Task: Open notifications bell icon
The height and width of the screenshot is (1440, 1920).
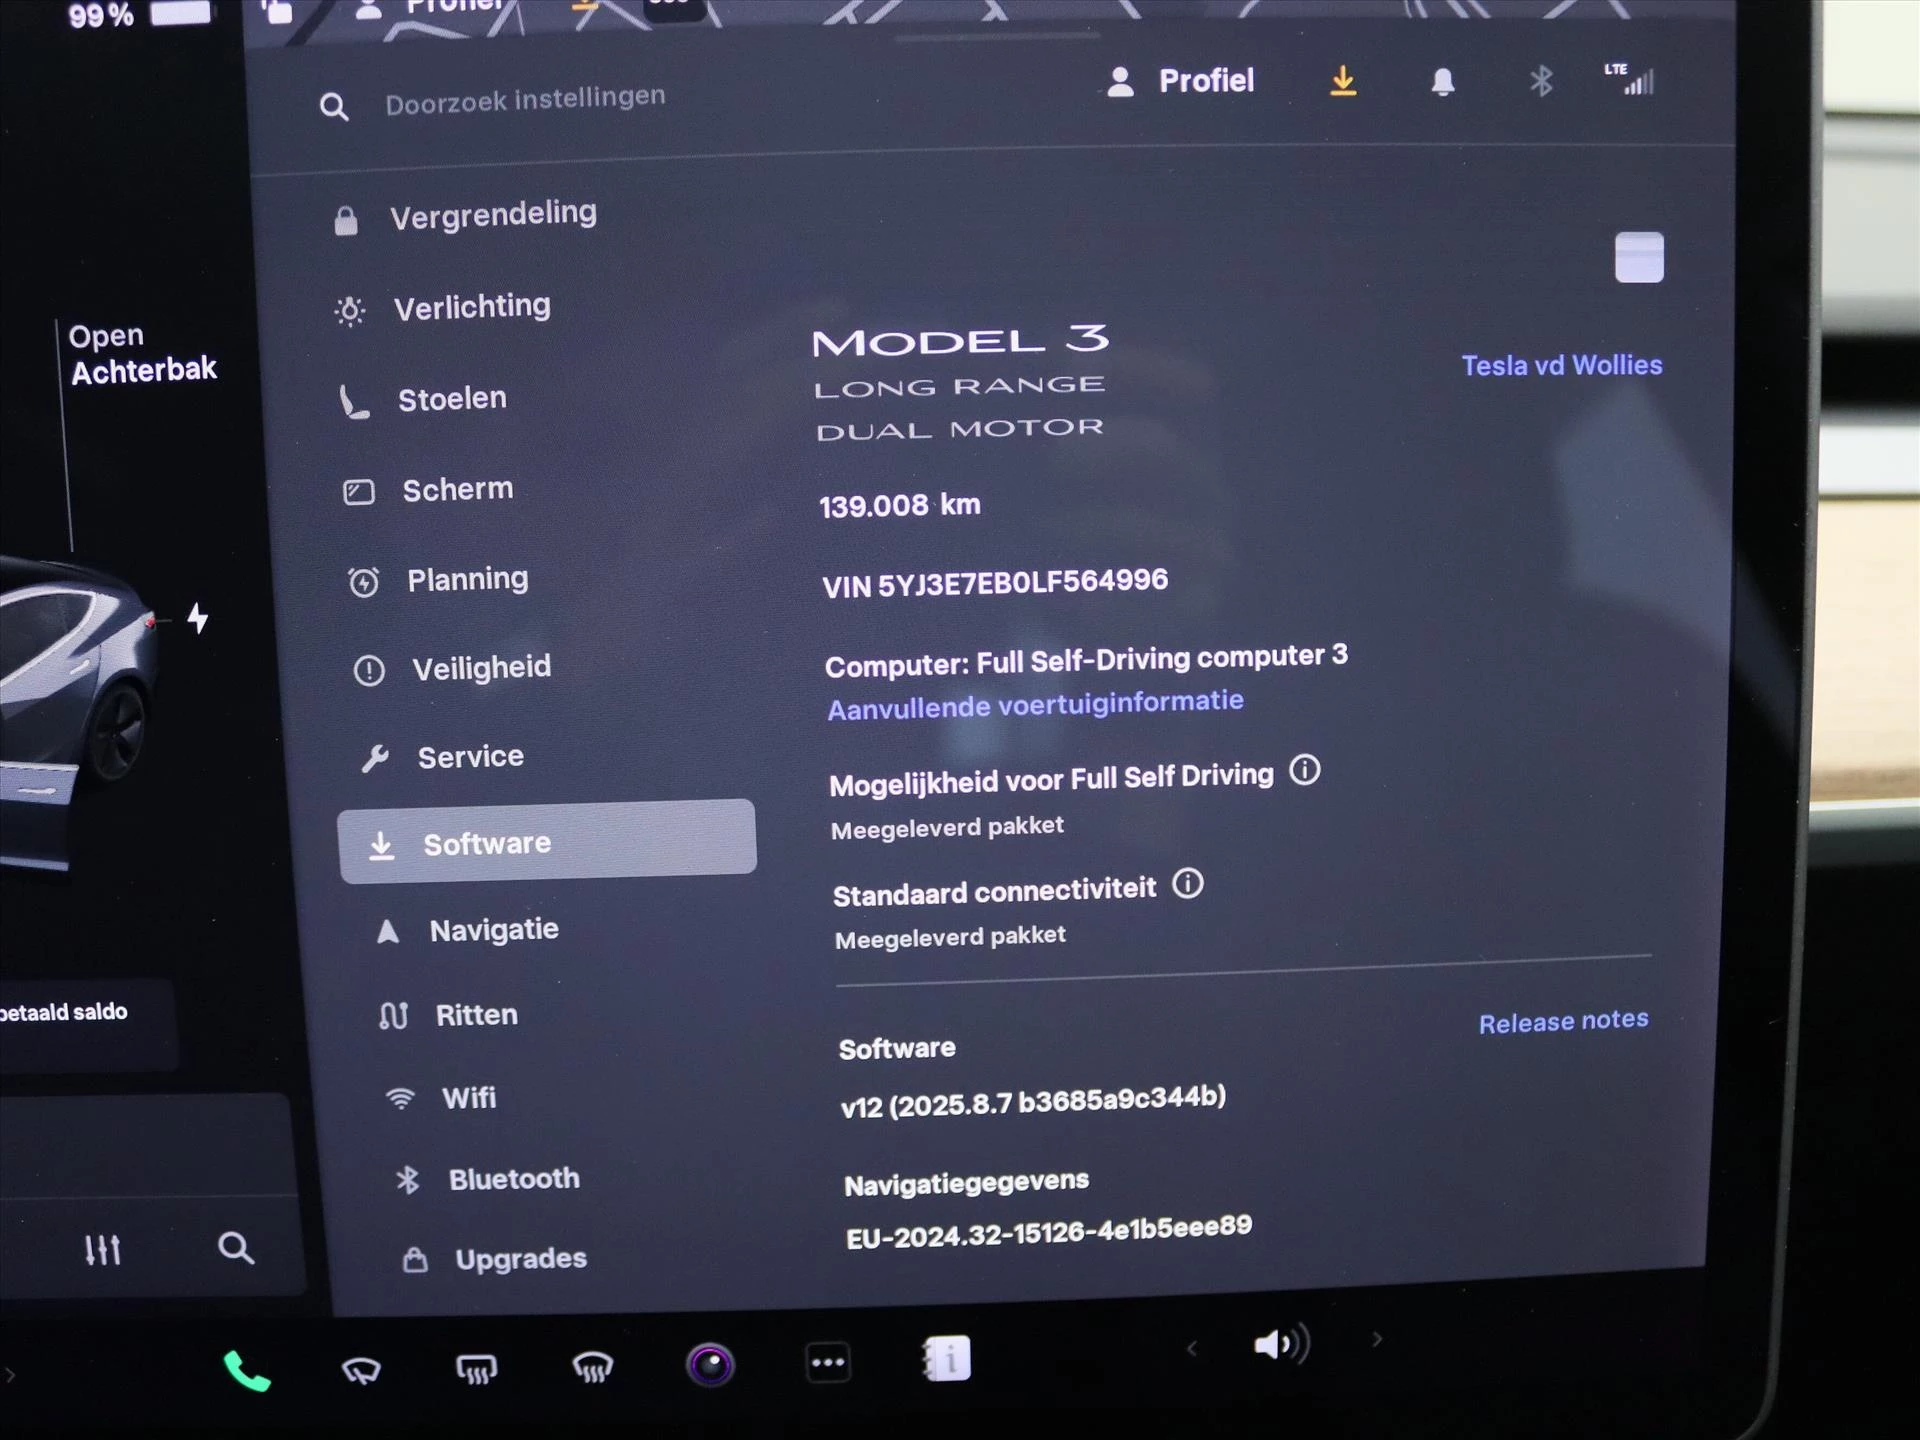Action: [1442, 81]
